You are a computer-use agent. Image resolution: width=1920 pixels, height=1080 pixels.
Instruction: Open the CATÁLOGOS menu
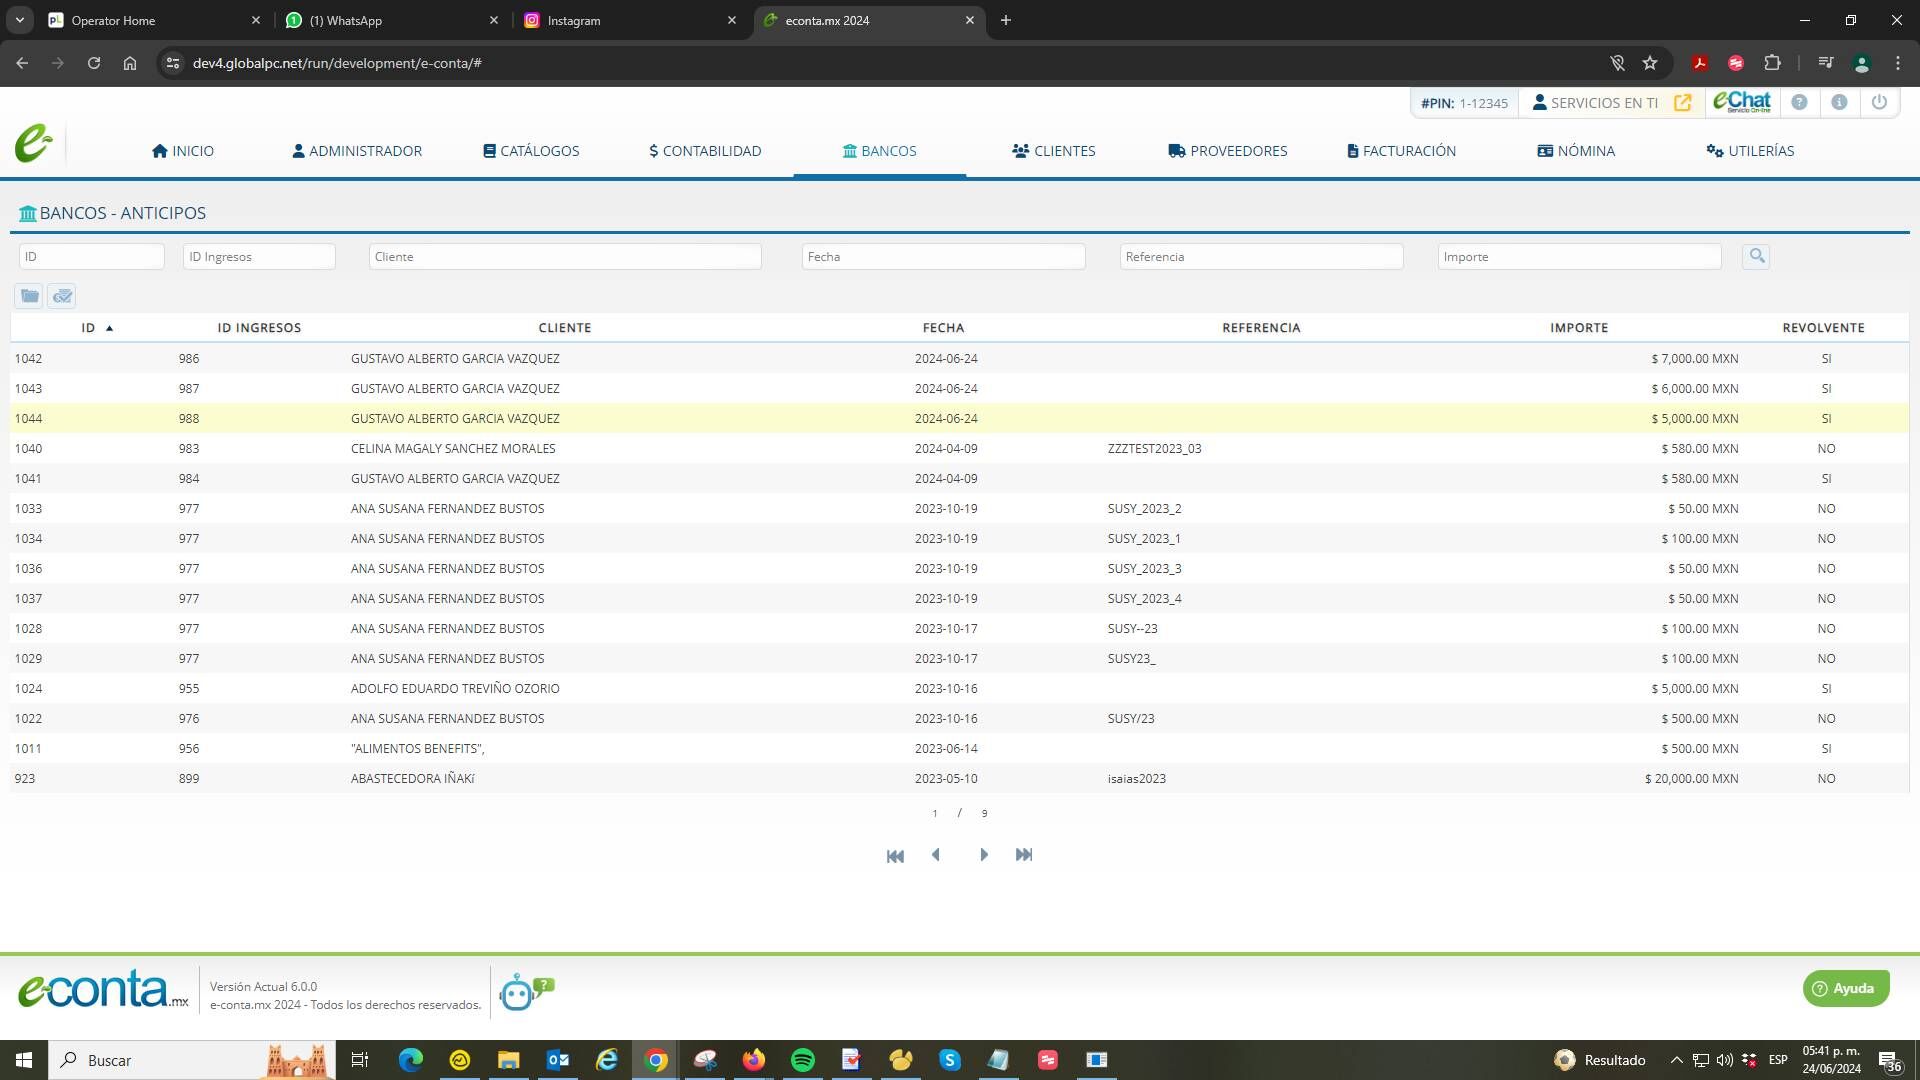[531, 151]
